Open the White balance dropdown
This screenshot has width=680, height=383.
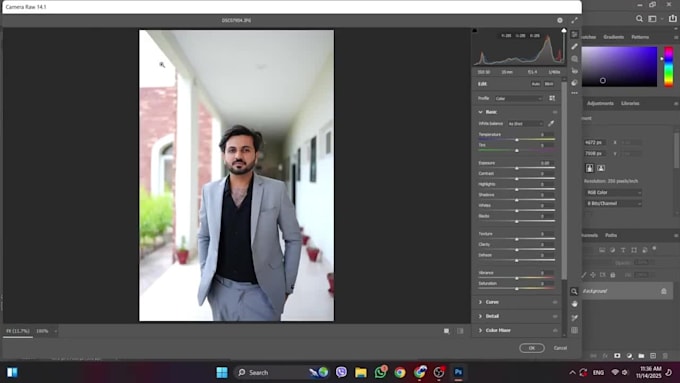[x=525, y=124]
